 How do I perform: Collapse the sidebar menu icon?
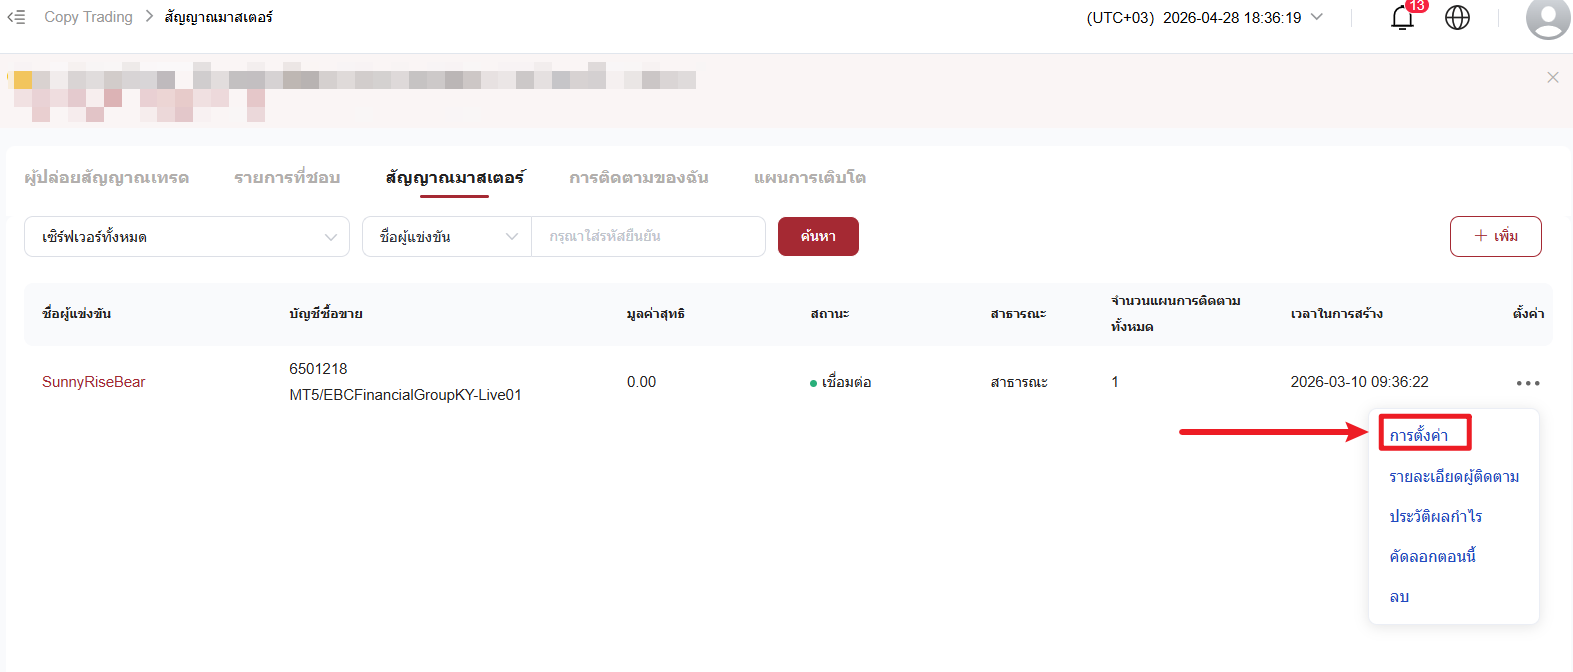tap(16, 17)
